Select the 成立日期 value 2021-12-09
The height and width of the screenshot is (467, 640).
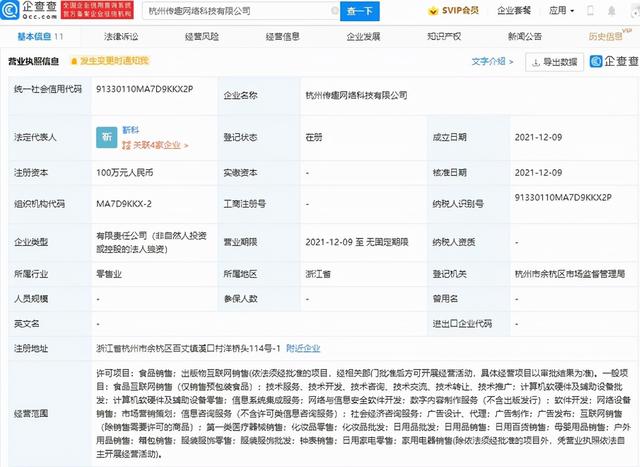coord(538,137)
